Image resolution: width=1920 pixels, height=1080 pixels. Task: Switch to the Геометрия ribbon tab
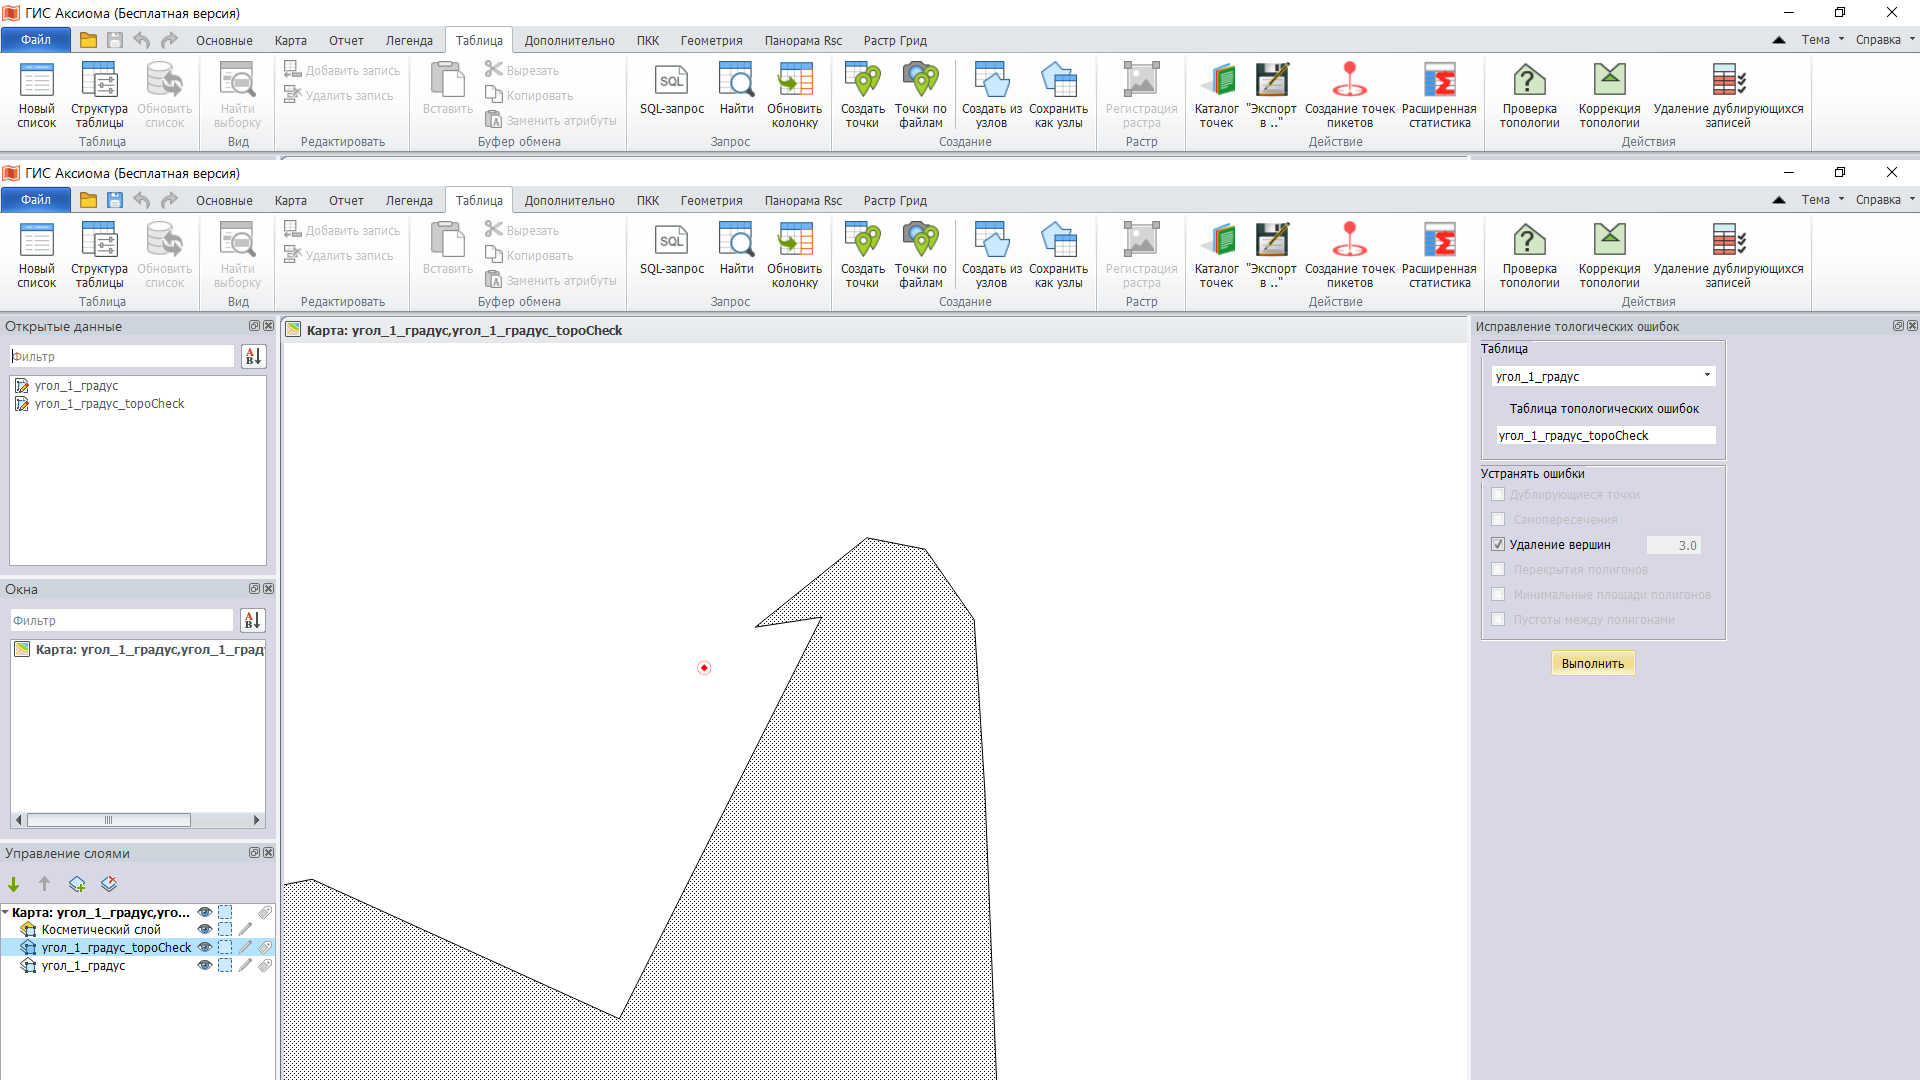coord(710,200)
